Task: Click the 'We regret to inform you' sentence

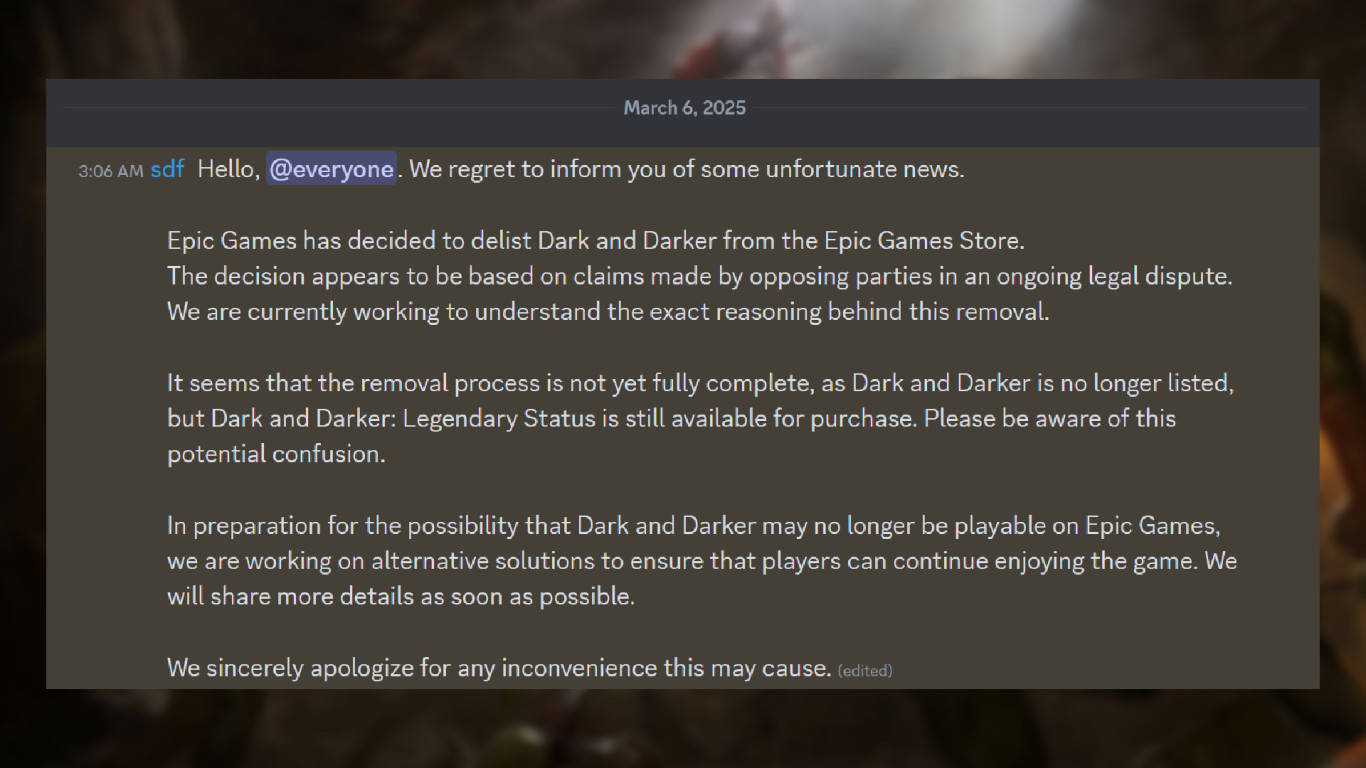Action: coord(686,169)
